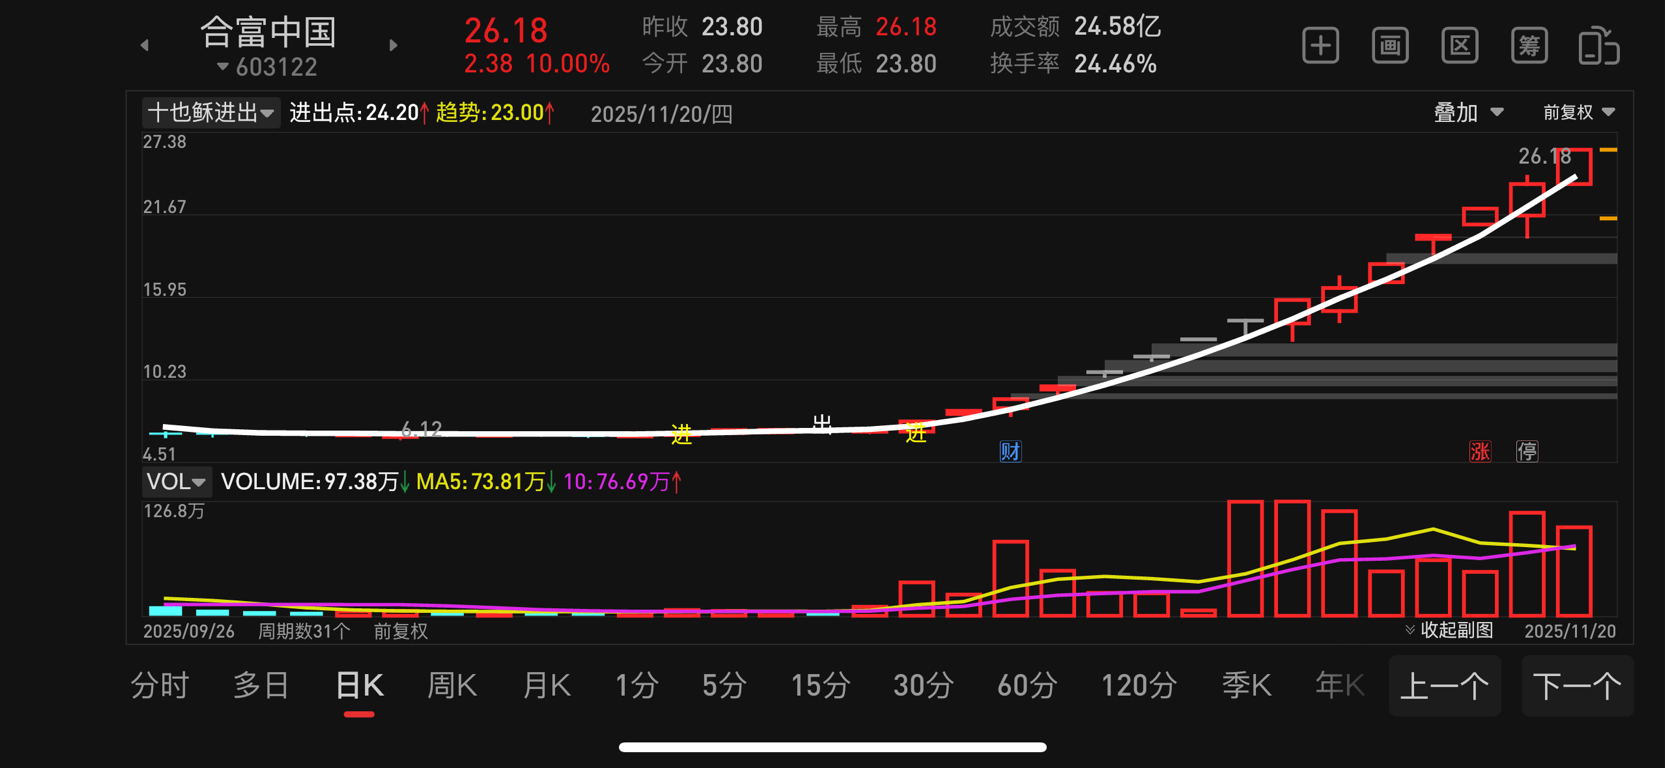Add stock to watchlist with plus icon
1665x769 pixels.
pyautogui.click(x=1320, y=46)
